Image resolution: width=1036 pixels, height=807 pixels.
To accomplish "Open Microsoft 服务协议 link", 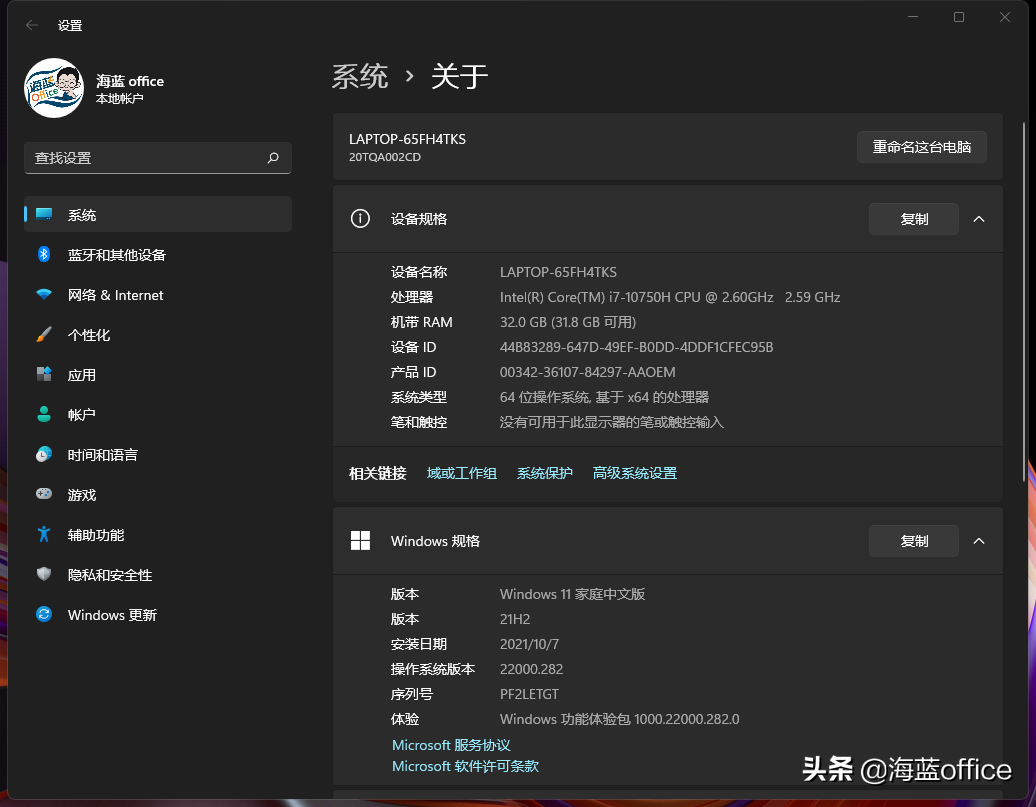I will [x=451, y=745].
